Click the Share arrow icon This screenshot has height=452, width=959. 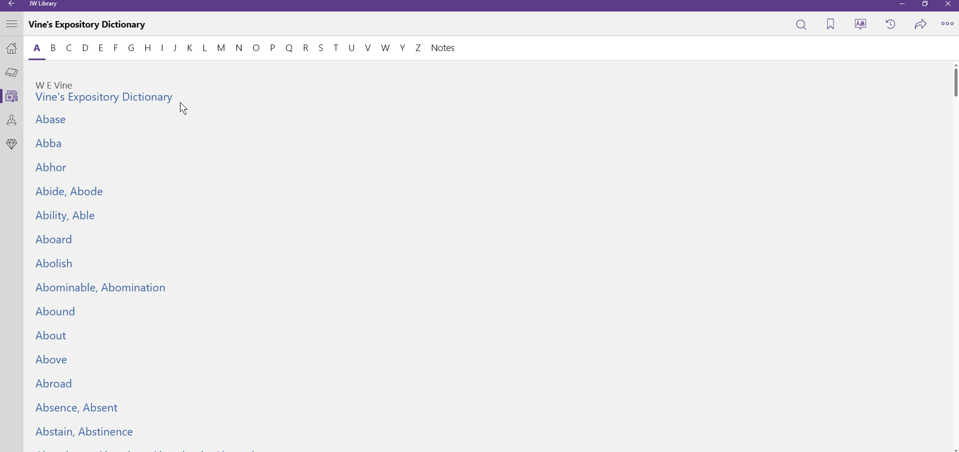tap(920, 24)
